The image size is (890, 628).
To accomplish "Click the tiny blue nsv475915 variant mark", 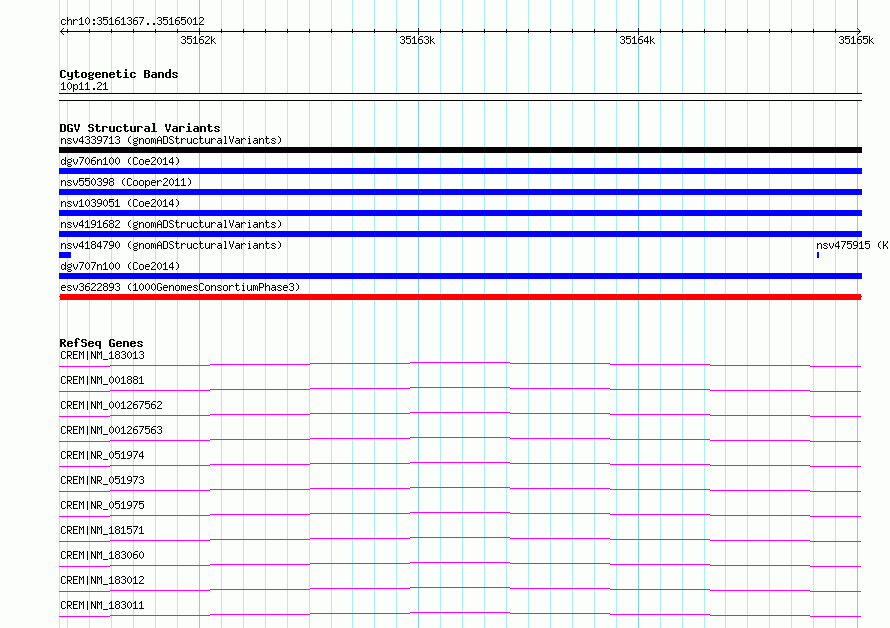I will [x=818, y=255].
